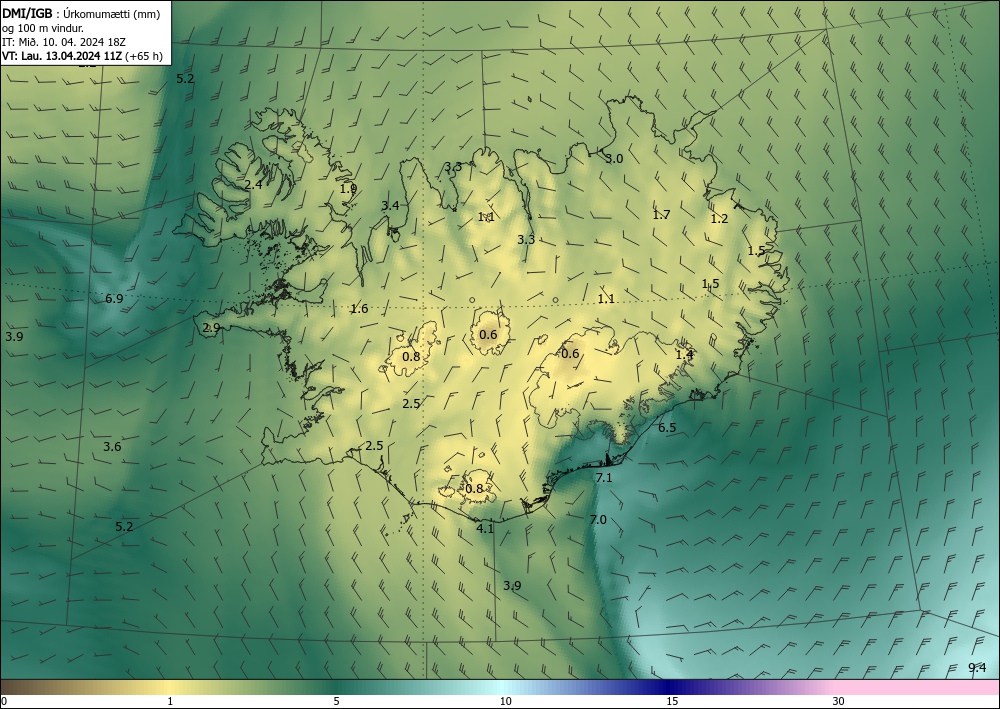Click the colorbar tick label '10'
Screen dimensions: 1000x709
tap(506, 701)
